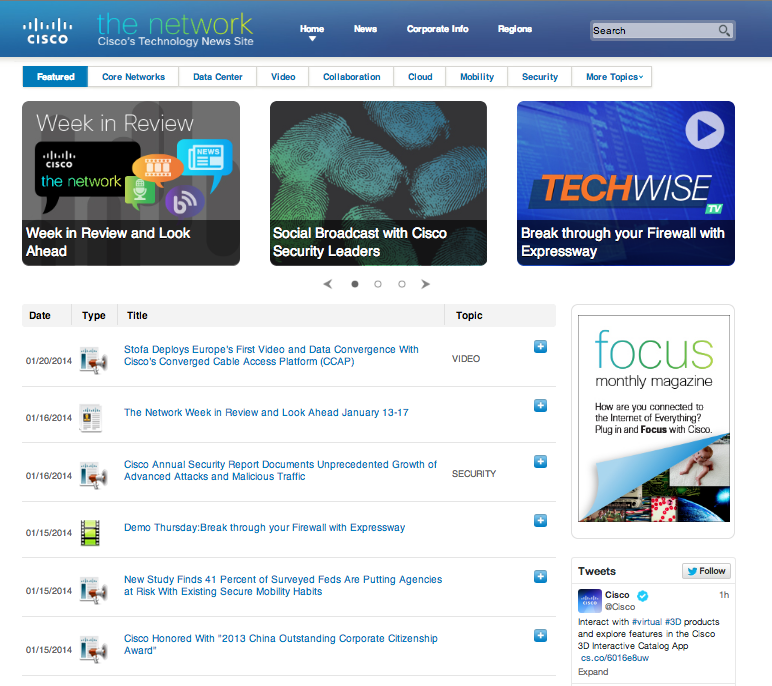This screenshot has height=686, width=772.
Task: Click verified badge next to Cisco name
Action: point(643,595)
